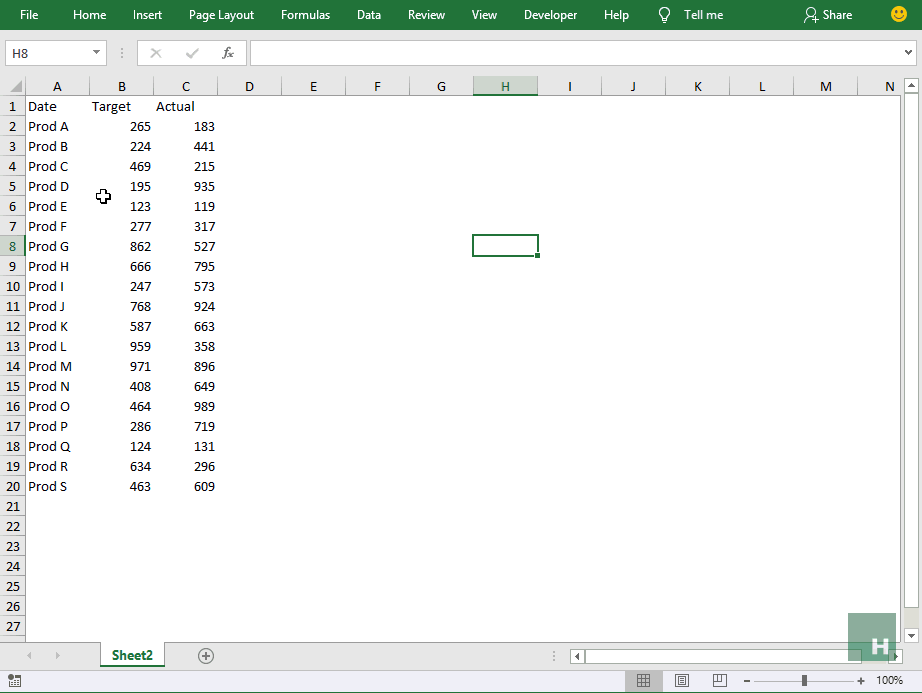Image resolution: width=922 pixels, height=693 pixels.
Task: Click the zoom out minus button
Action: point(747,681)
